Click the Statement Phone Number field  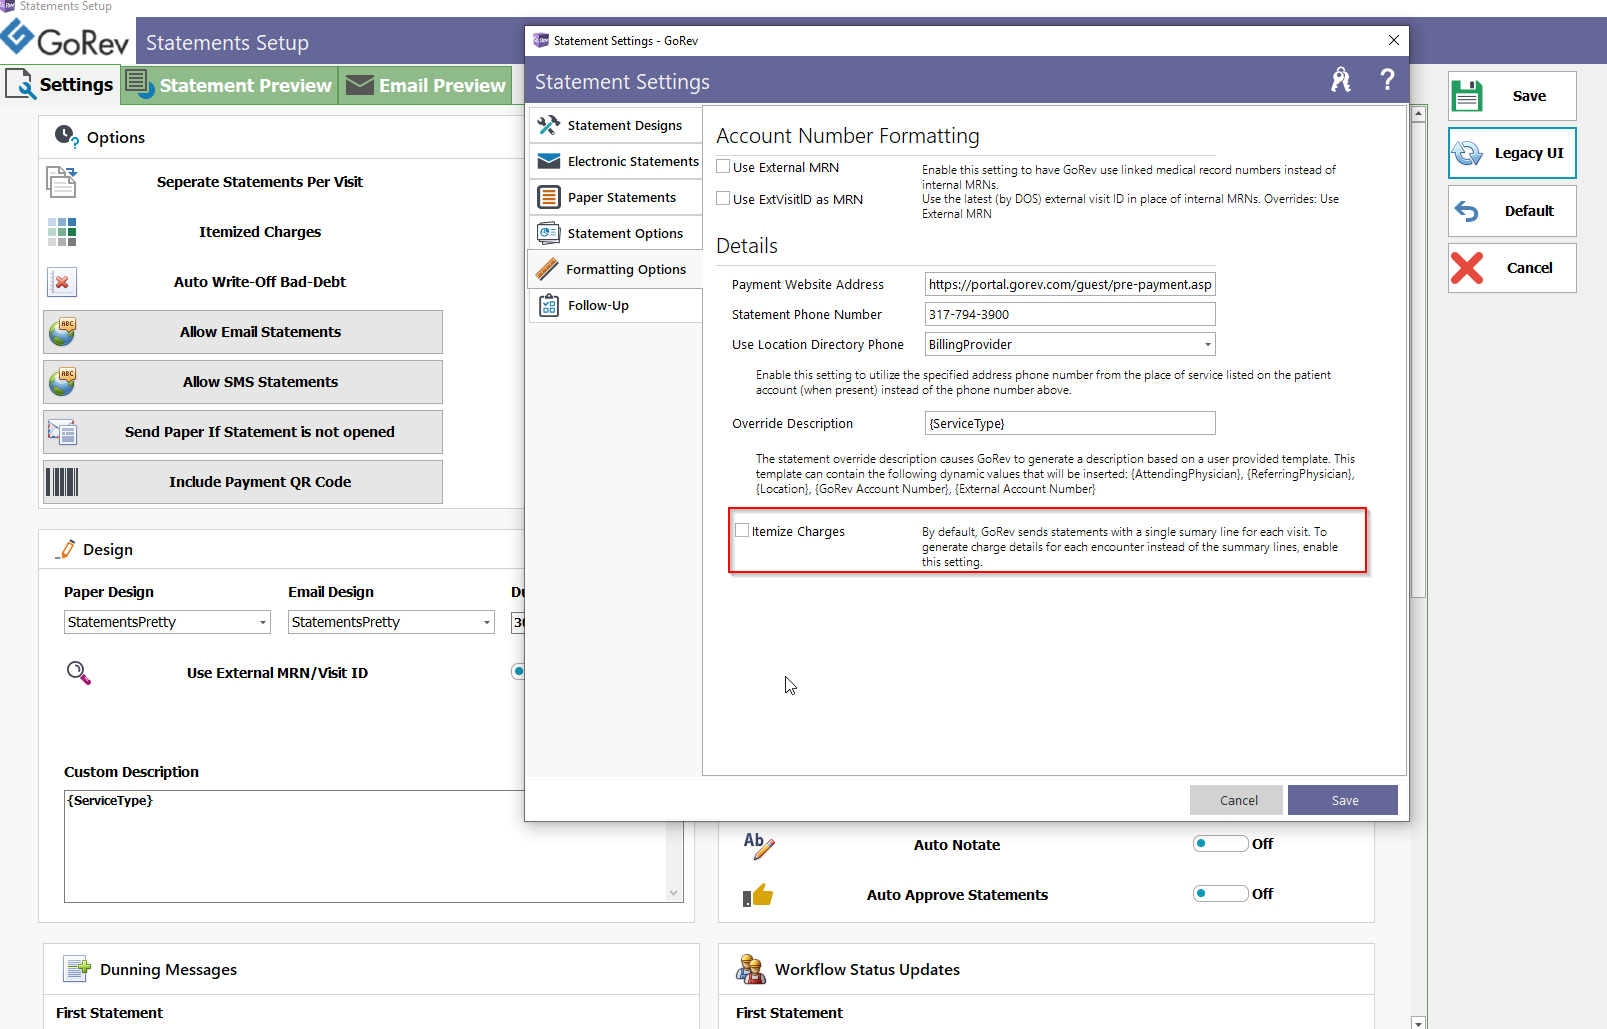[1070, 315]
